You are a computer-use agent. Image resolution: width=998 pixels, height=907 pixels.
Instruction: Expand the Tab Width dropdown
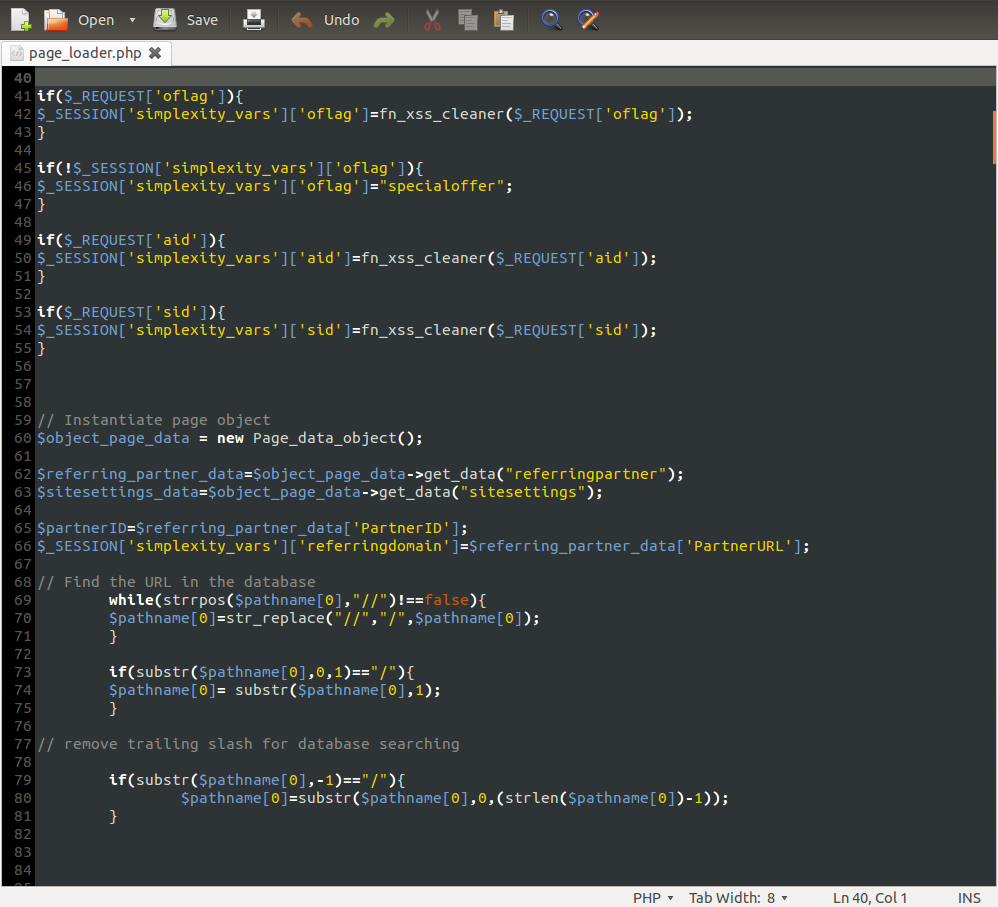tap(738, 898)
